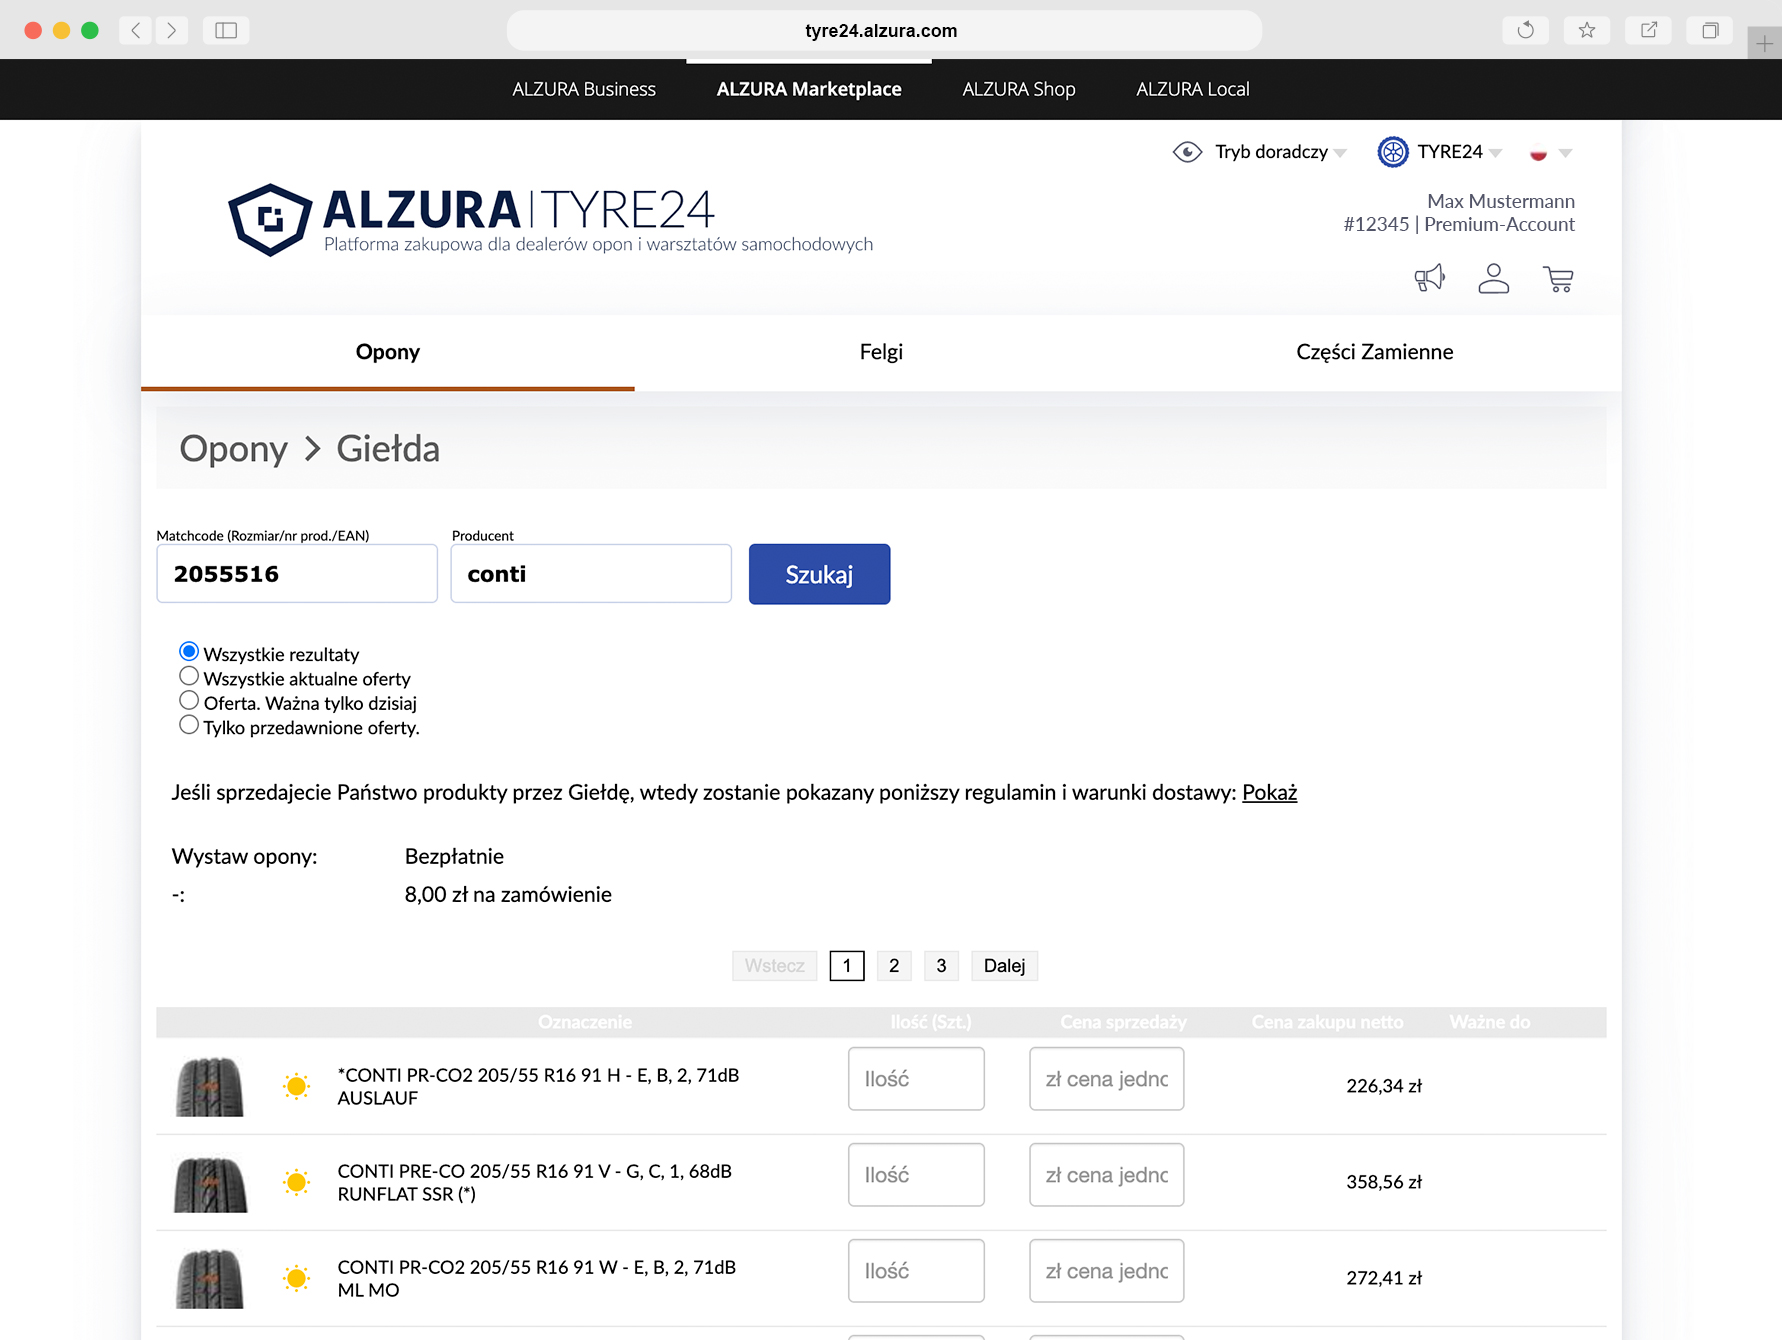1782x1340 pixels.
Task: Click price field for CONTI PRE-CO RUNFLAT
Action: pos(1107,1175)
